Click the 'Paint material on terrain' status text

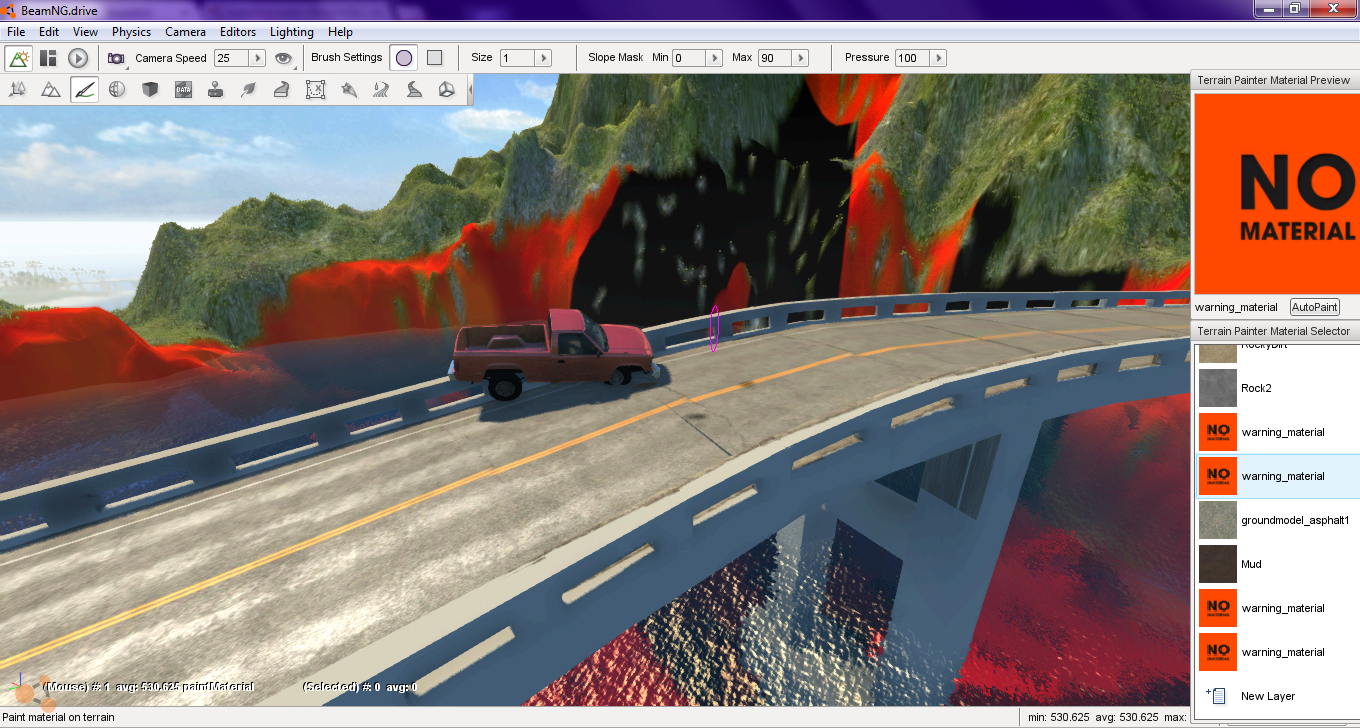[x=59, y=717]
